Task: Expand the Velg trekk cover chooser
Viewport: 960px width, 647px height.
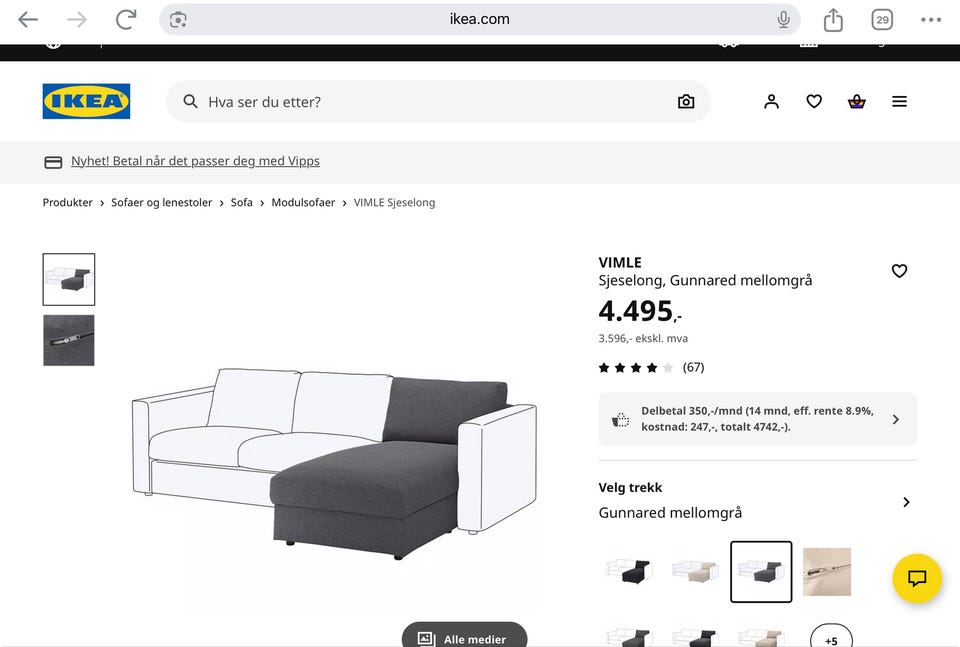Action: pyautogui.click(x=757, y=501)
